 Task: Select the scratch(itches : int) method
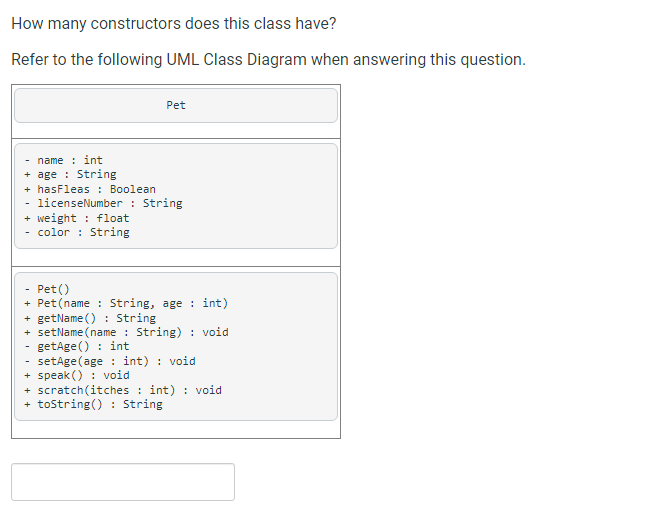[123, 390]
